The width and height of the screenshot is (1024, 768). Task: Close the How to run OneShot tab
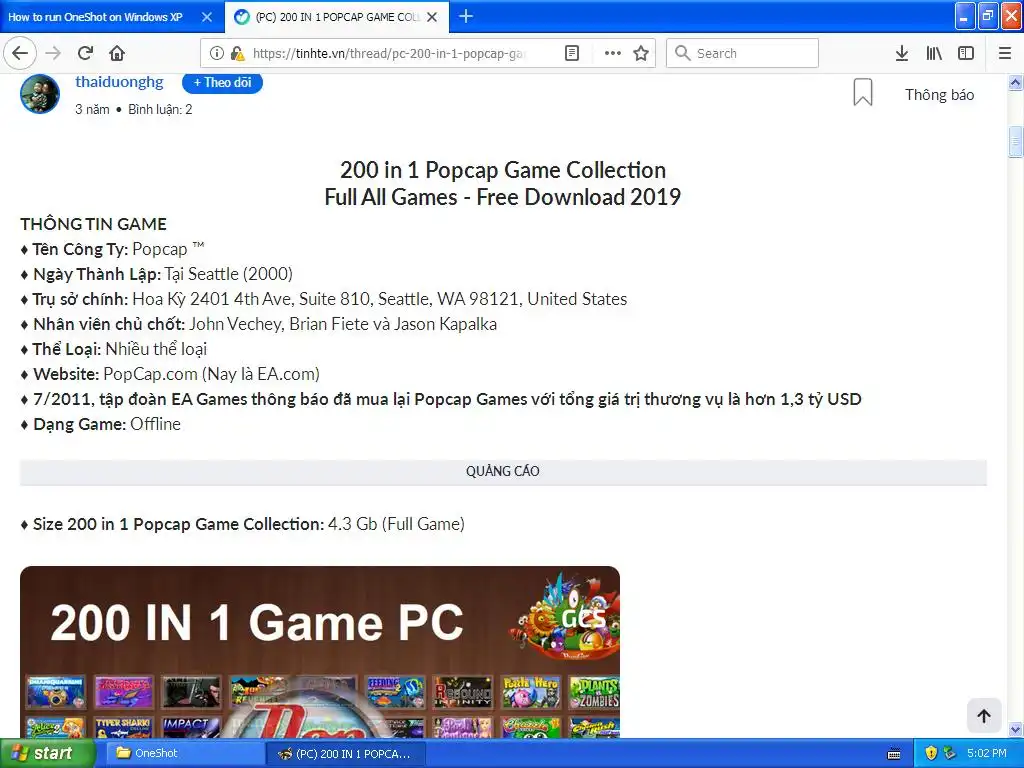[207, 17]
